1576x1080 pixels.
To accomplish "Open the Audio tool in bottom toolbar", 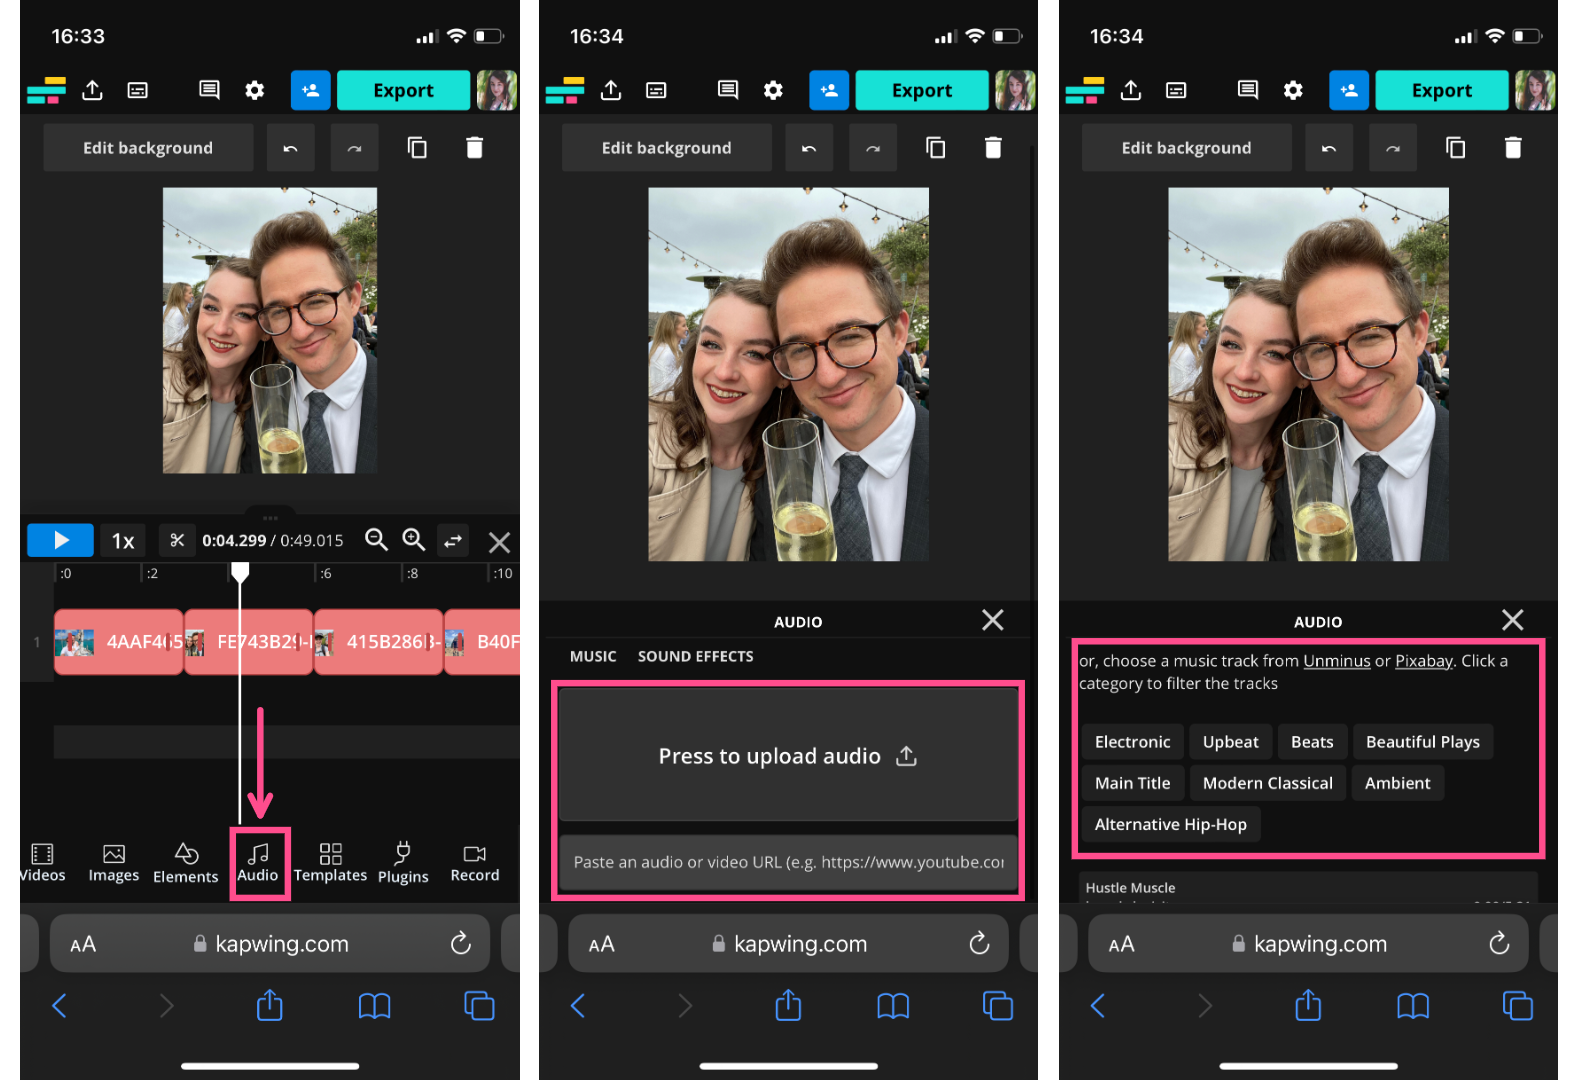I will (258, 862).
